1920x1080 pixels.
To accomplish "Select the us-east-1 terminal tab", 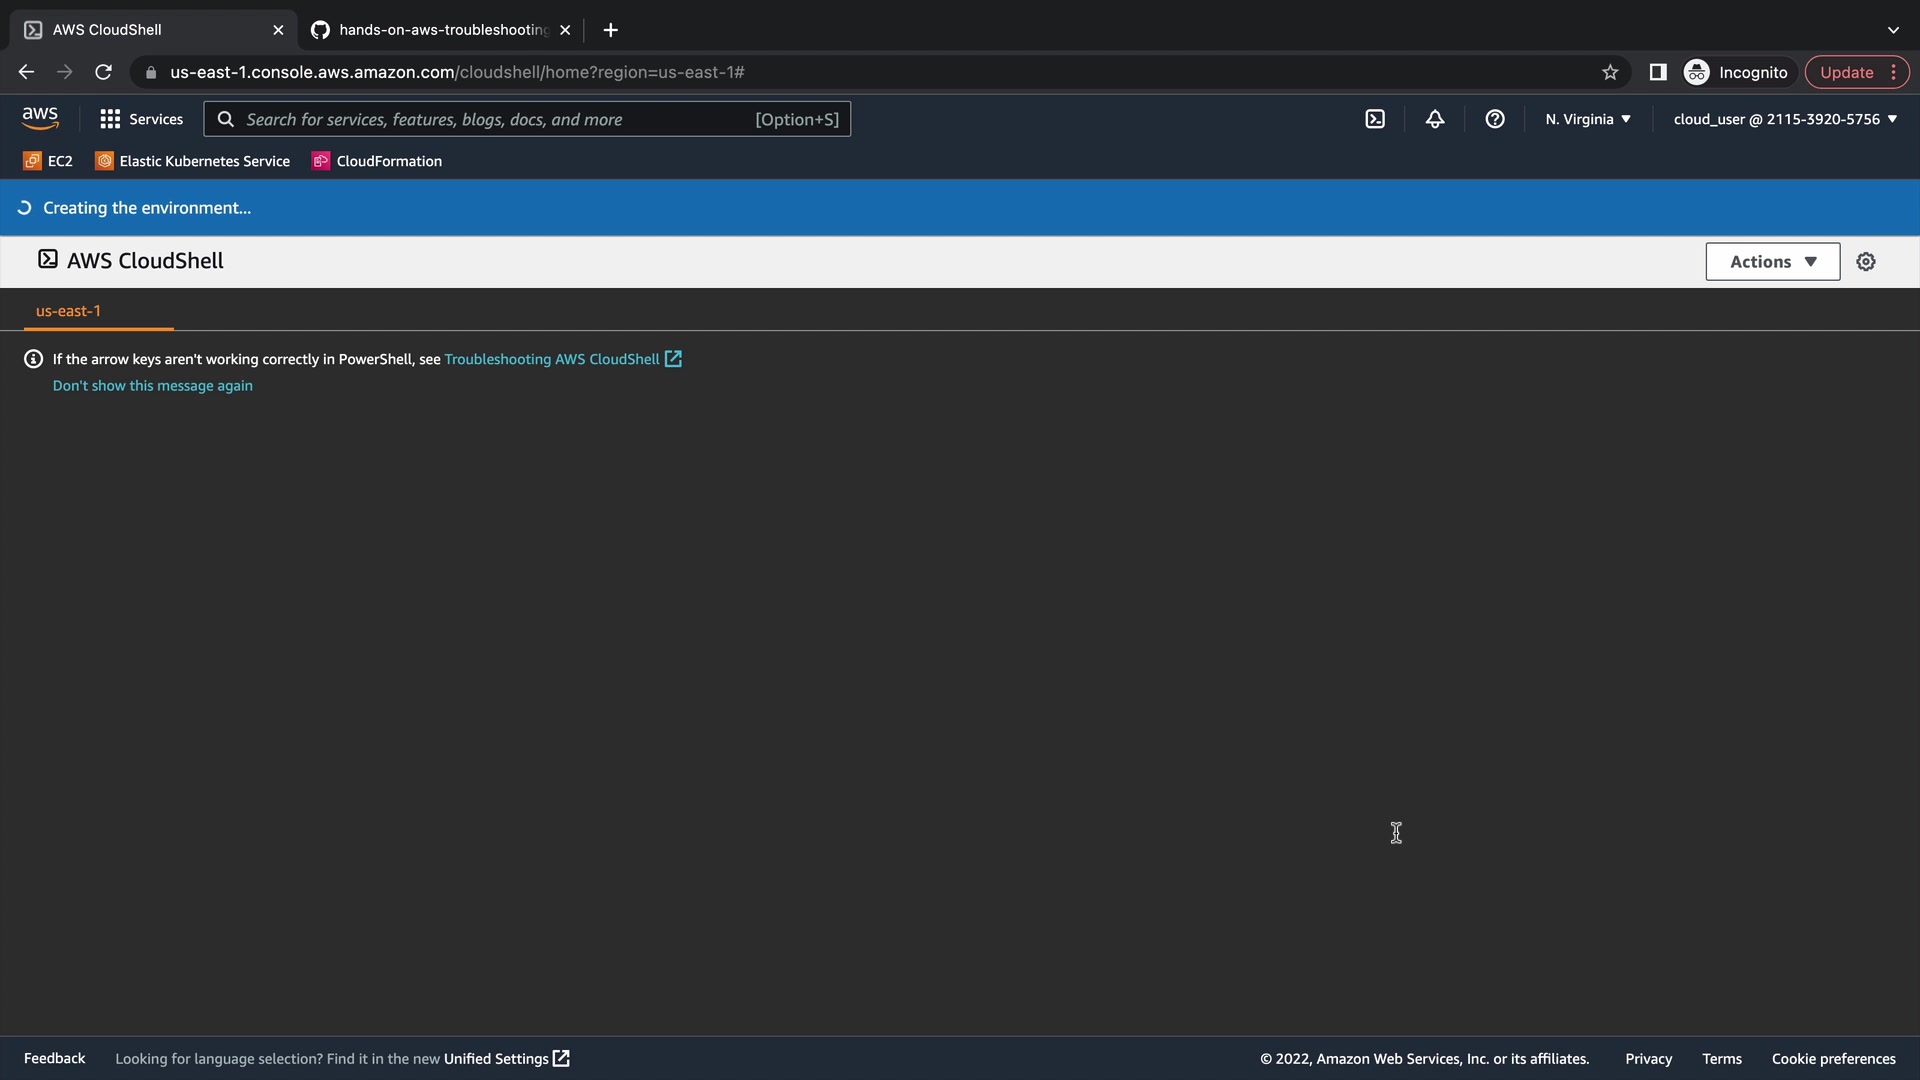I will tap(68, 311).
